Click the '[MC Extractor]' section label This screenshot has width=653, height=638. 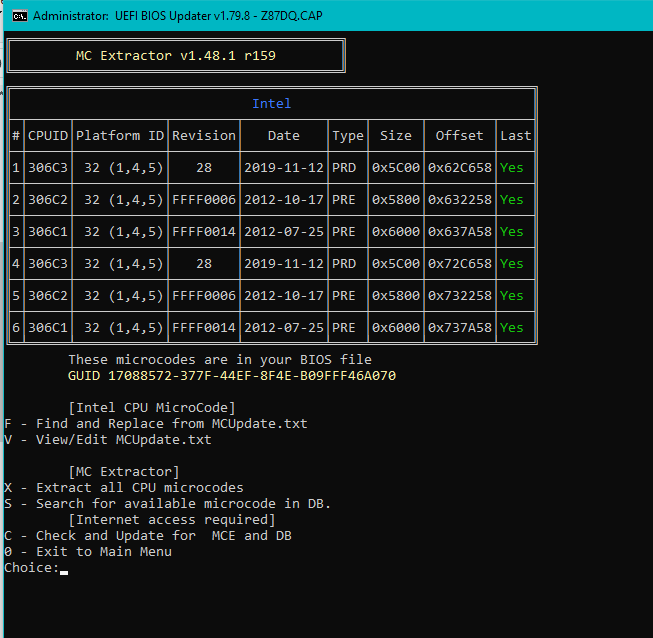[x=124, y=472]
